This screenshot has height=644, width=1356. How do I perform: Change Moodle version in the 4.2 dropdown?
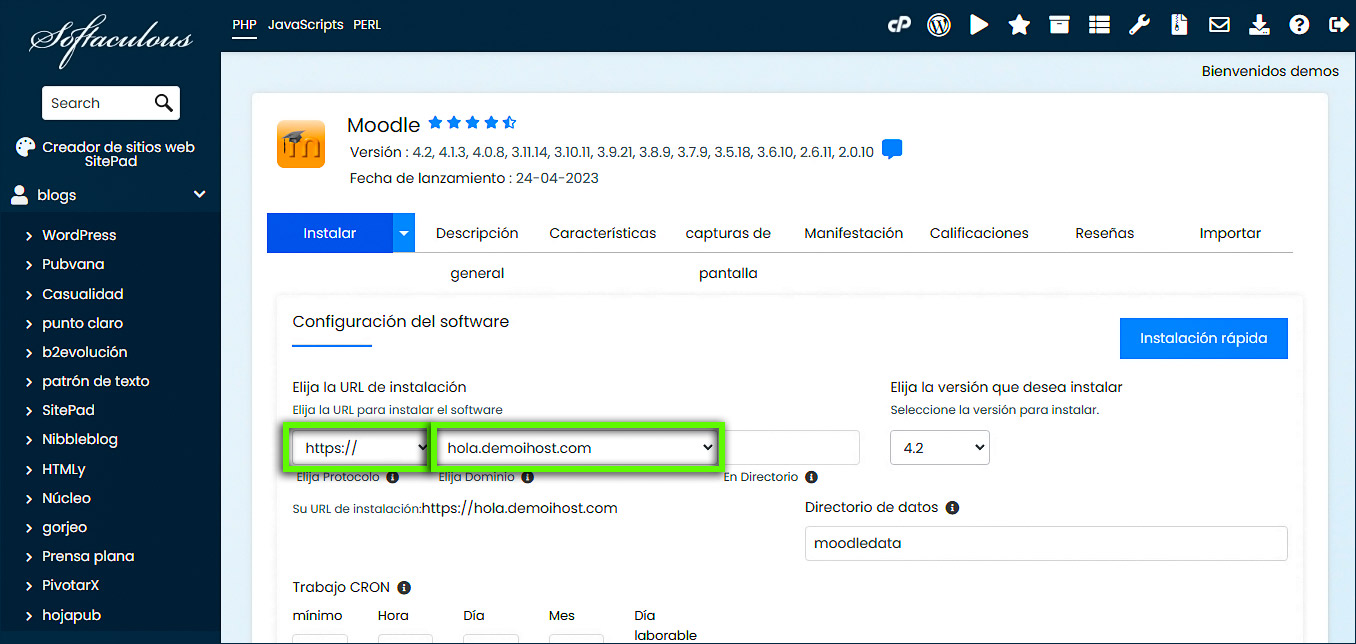[x=938, y=447]
